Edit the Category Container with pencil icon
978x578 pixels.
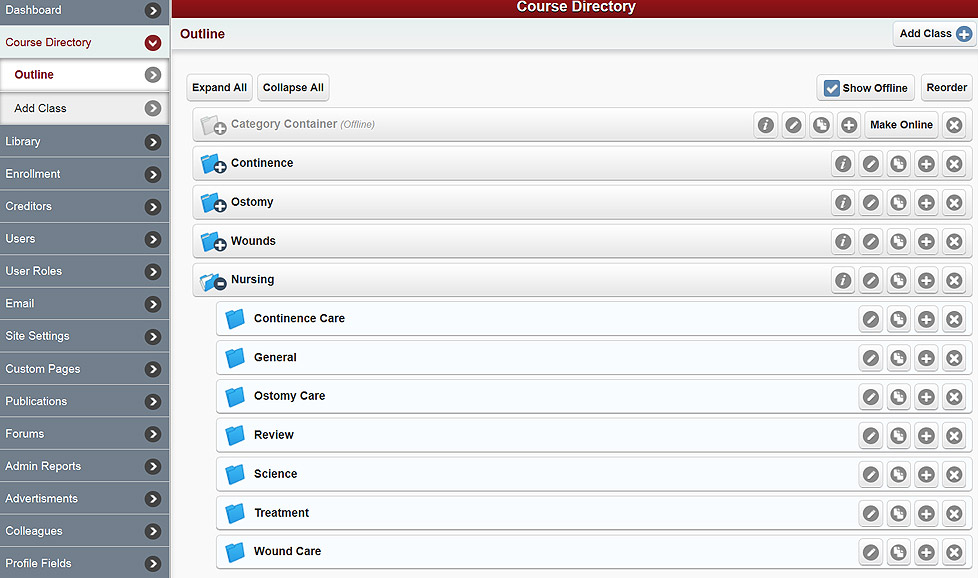click(793, 125)
